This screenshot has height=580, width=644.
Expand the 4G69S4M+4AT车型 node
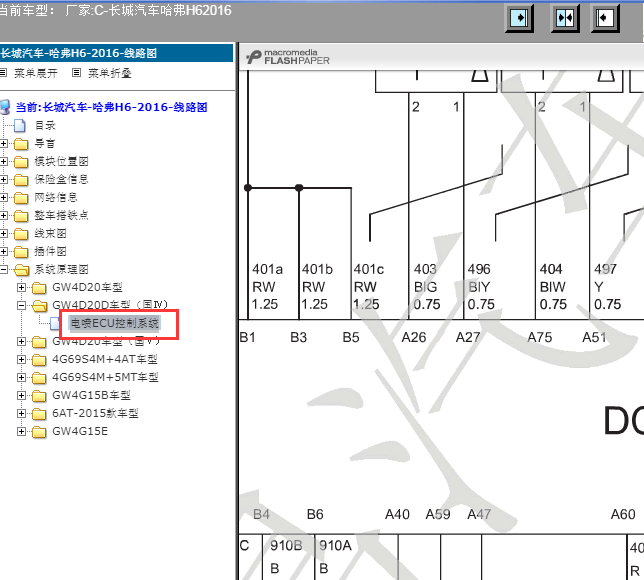pos(21,359)
